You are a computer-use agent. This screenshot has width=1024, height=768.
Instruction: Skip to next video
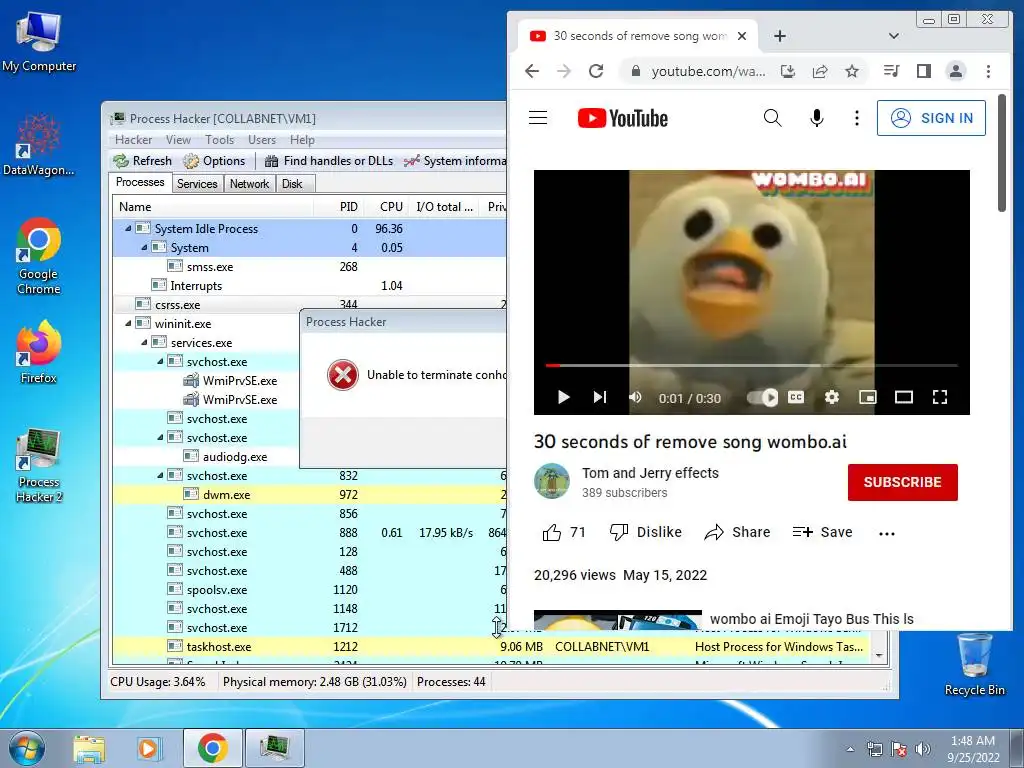(600, 397)
